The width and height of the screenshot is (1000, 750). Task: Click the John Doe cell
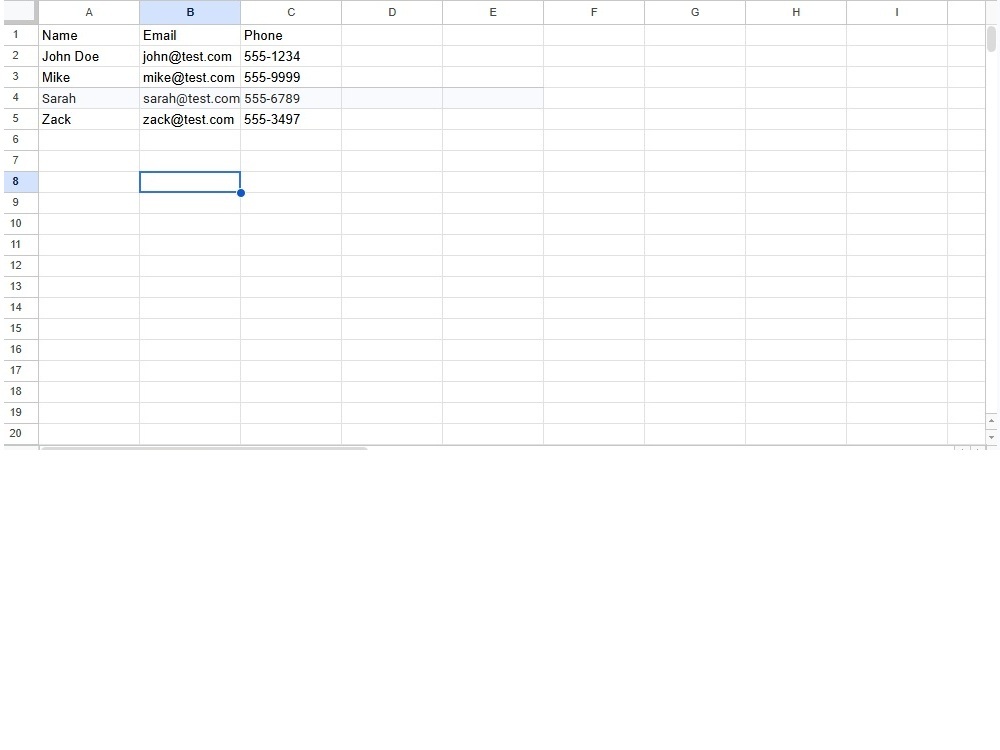click(x=89, y=56)
